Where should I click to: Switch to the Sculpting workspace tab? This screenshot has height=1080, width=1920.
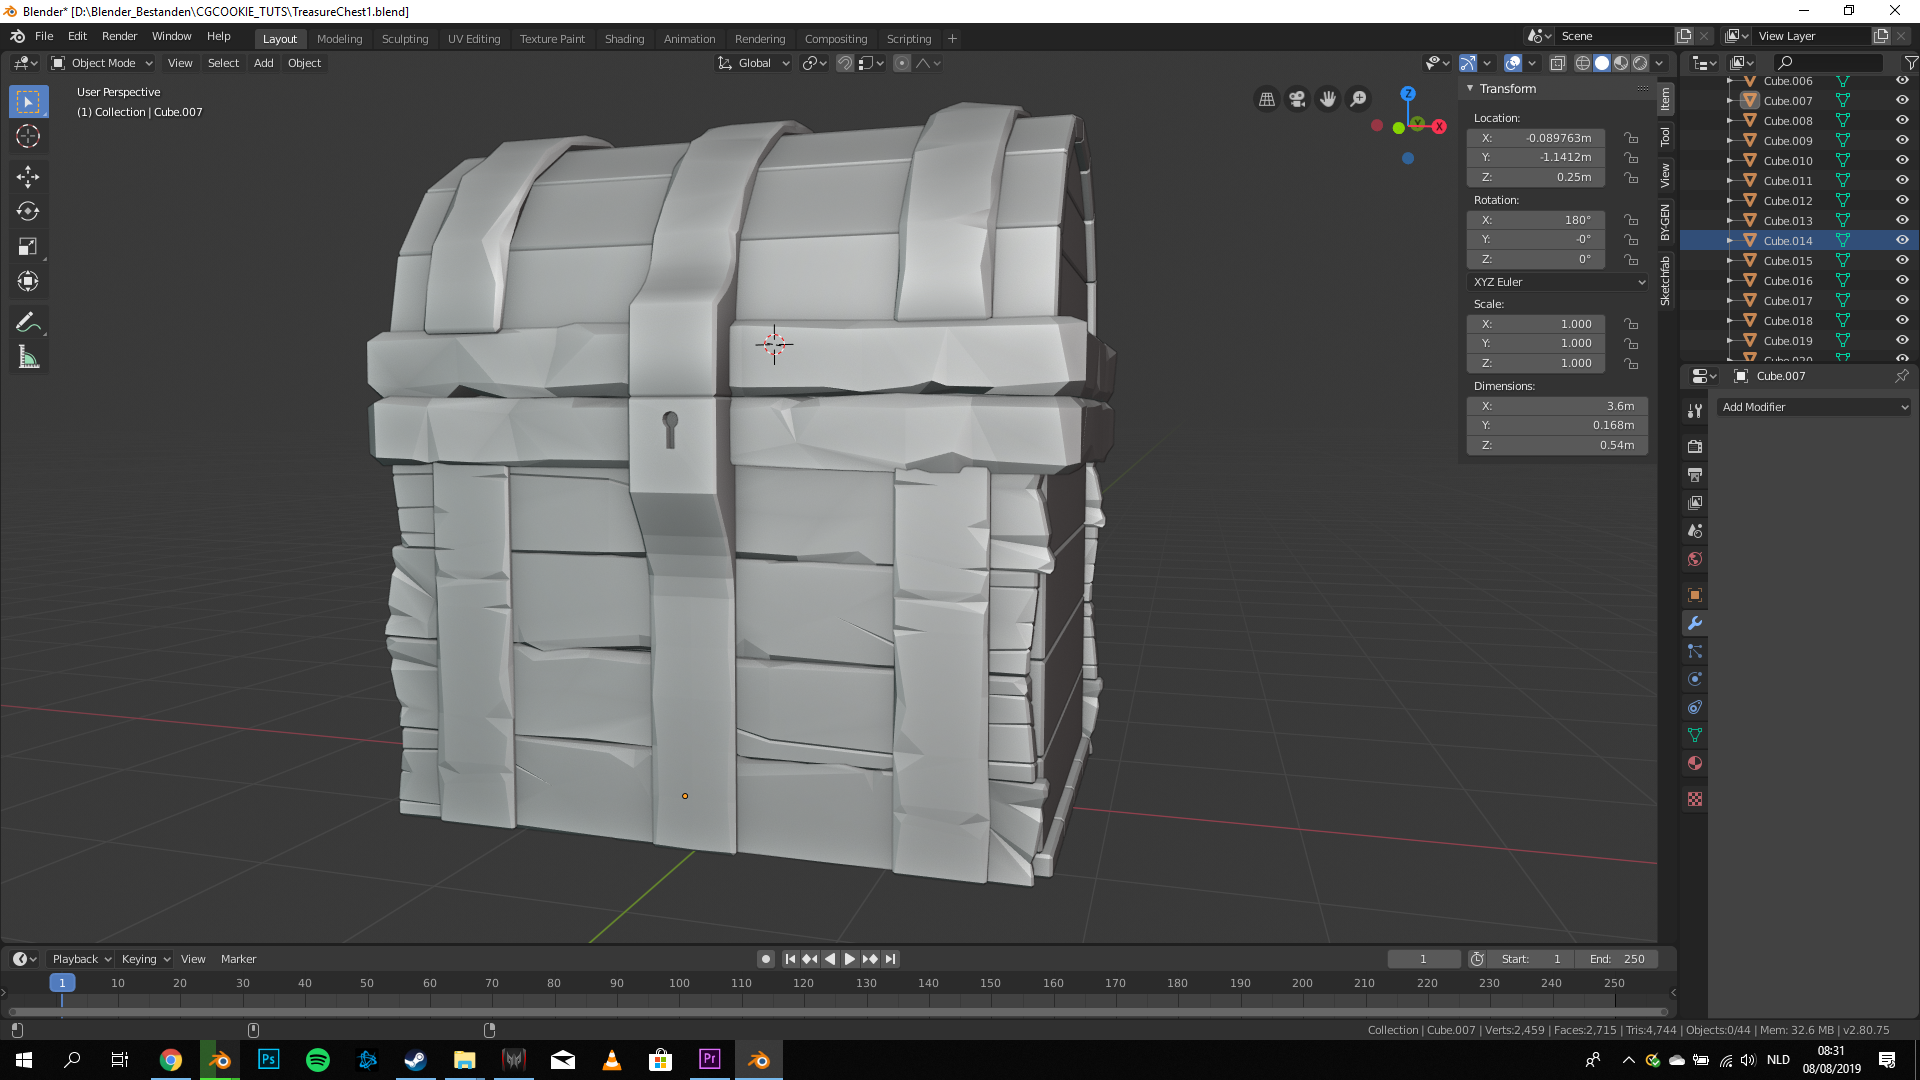(404, 39)
